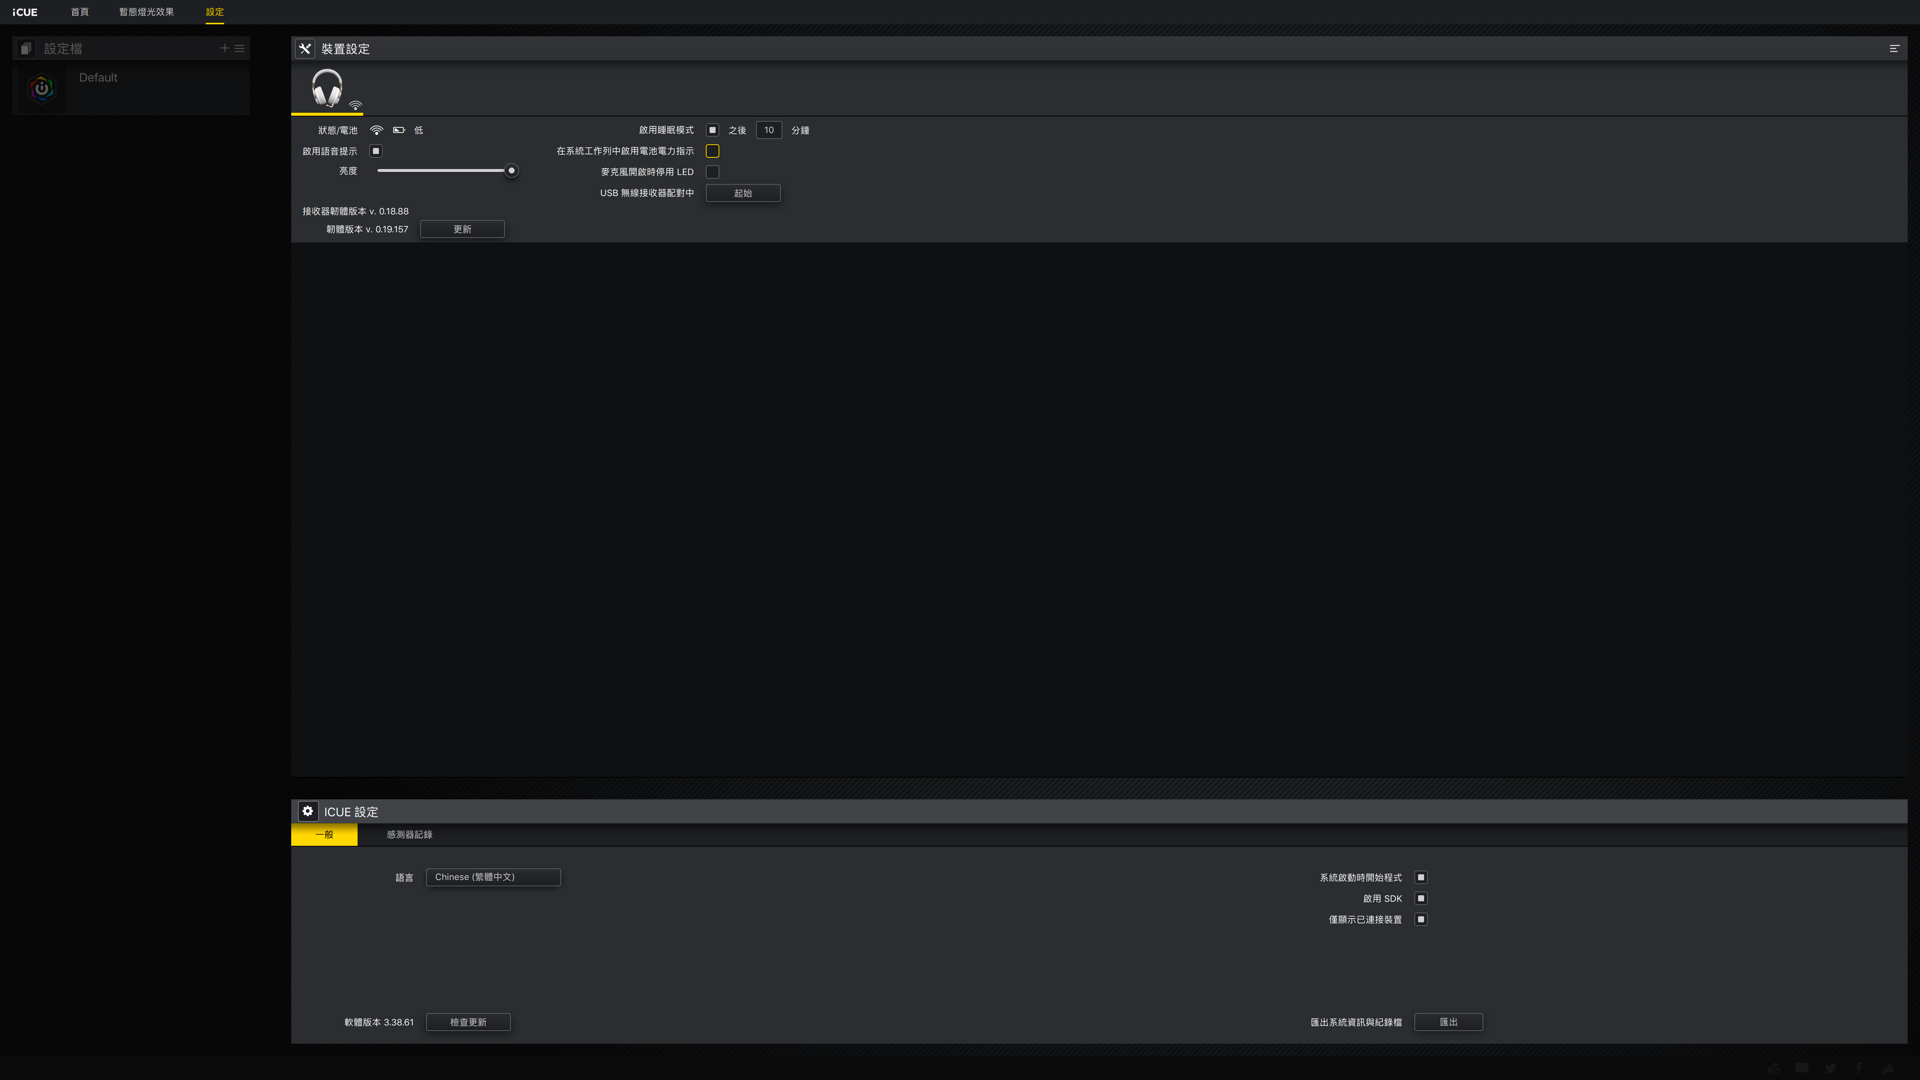1920x1080 pixels.
Task: Select the wireless headset device icon
Action: [327, 89]
